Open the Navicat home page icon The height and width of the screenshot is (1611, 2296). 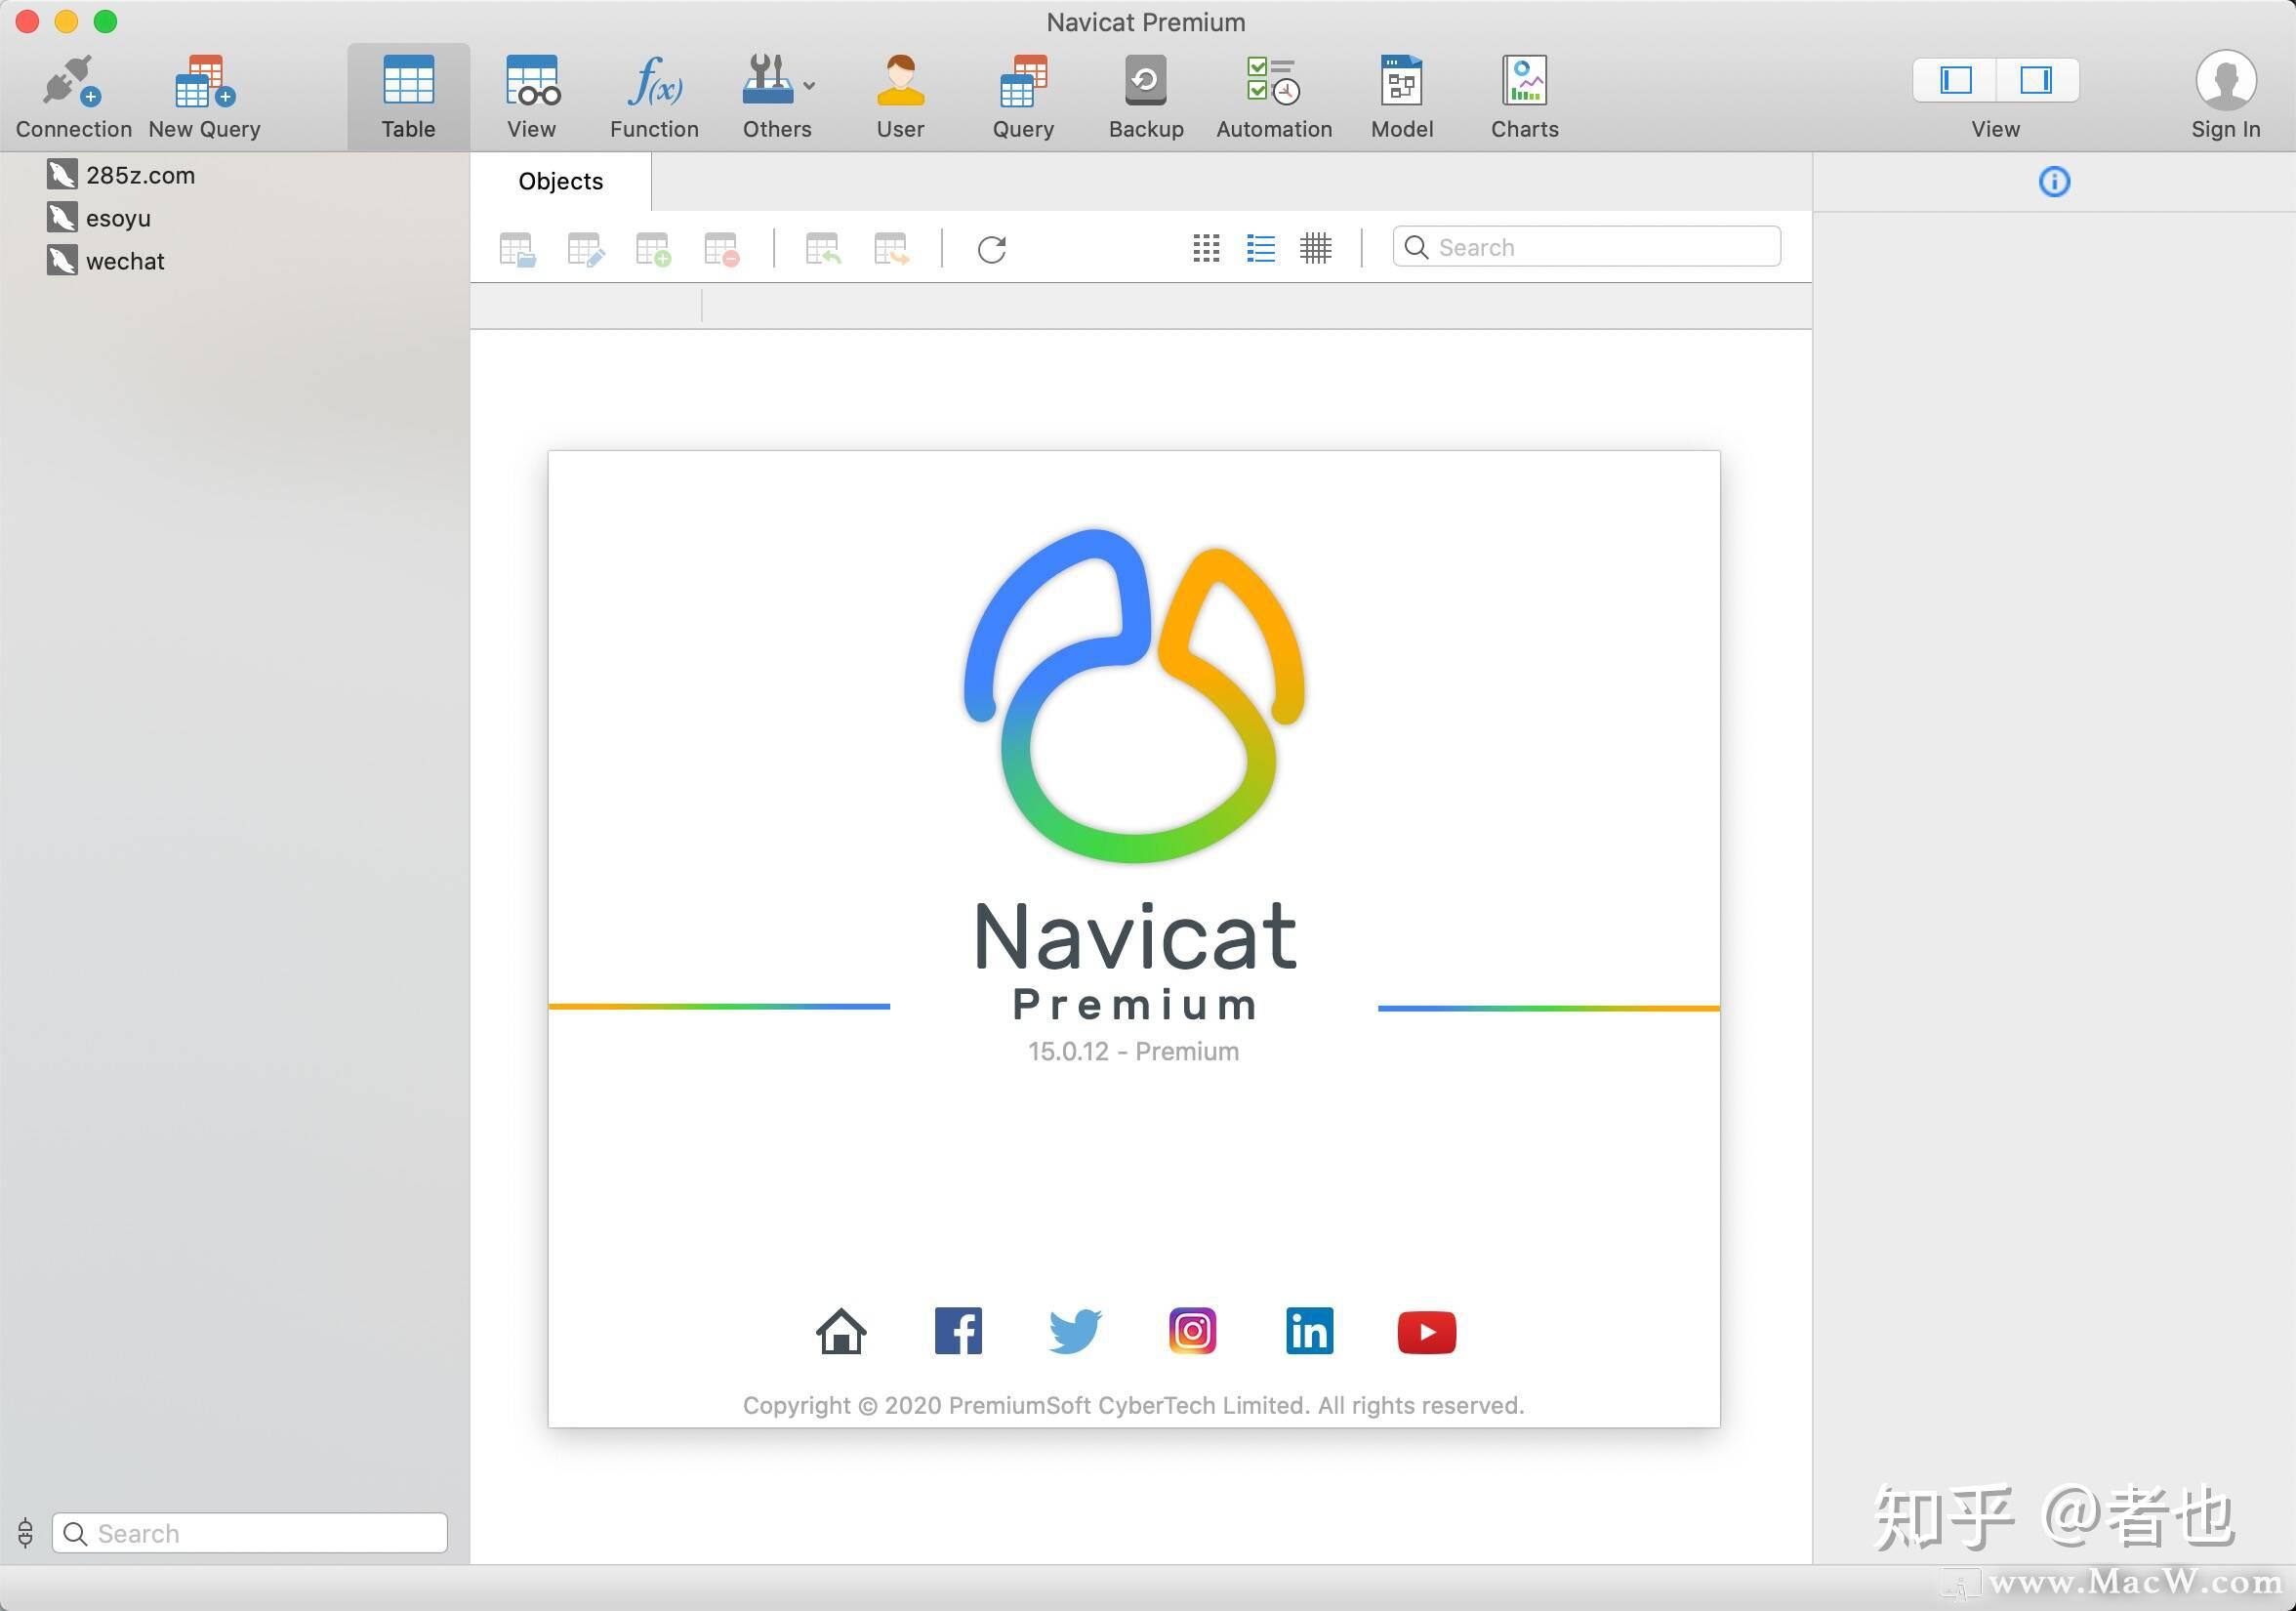[841, 1331]
